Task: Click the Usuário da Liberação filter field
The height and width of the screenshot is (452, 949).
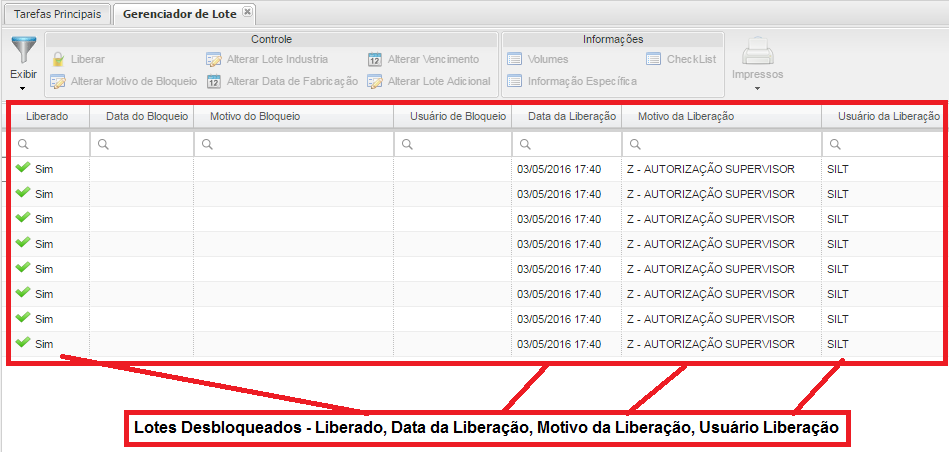Action: pos(883,144)
